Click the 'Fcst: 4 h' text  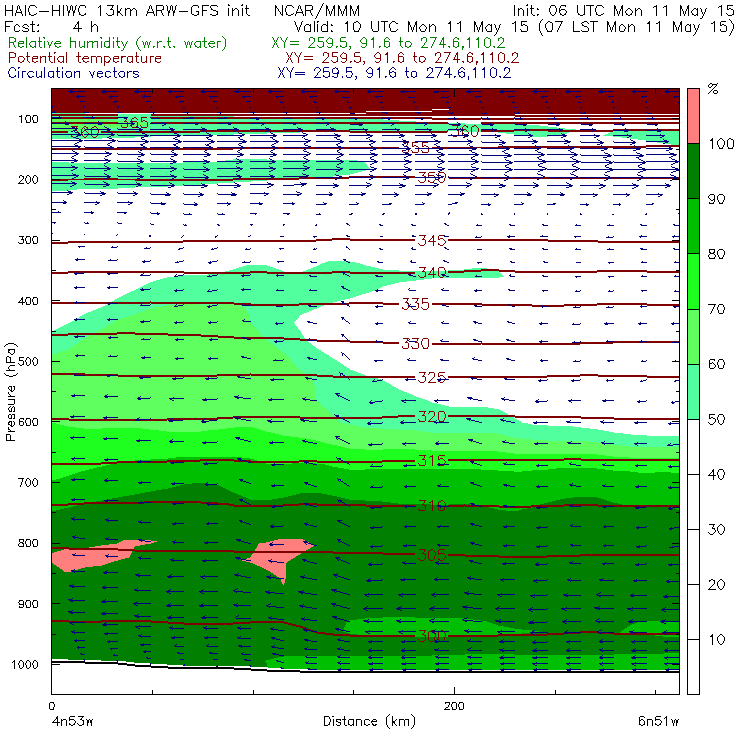coord(51,27)
